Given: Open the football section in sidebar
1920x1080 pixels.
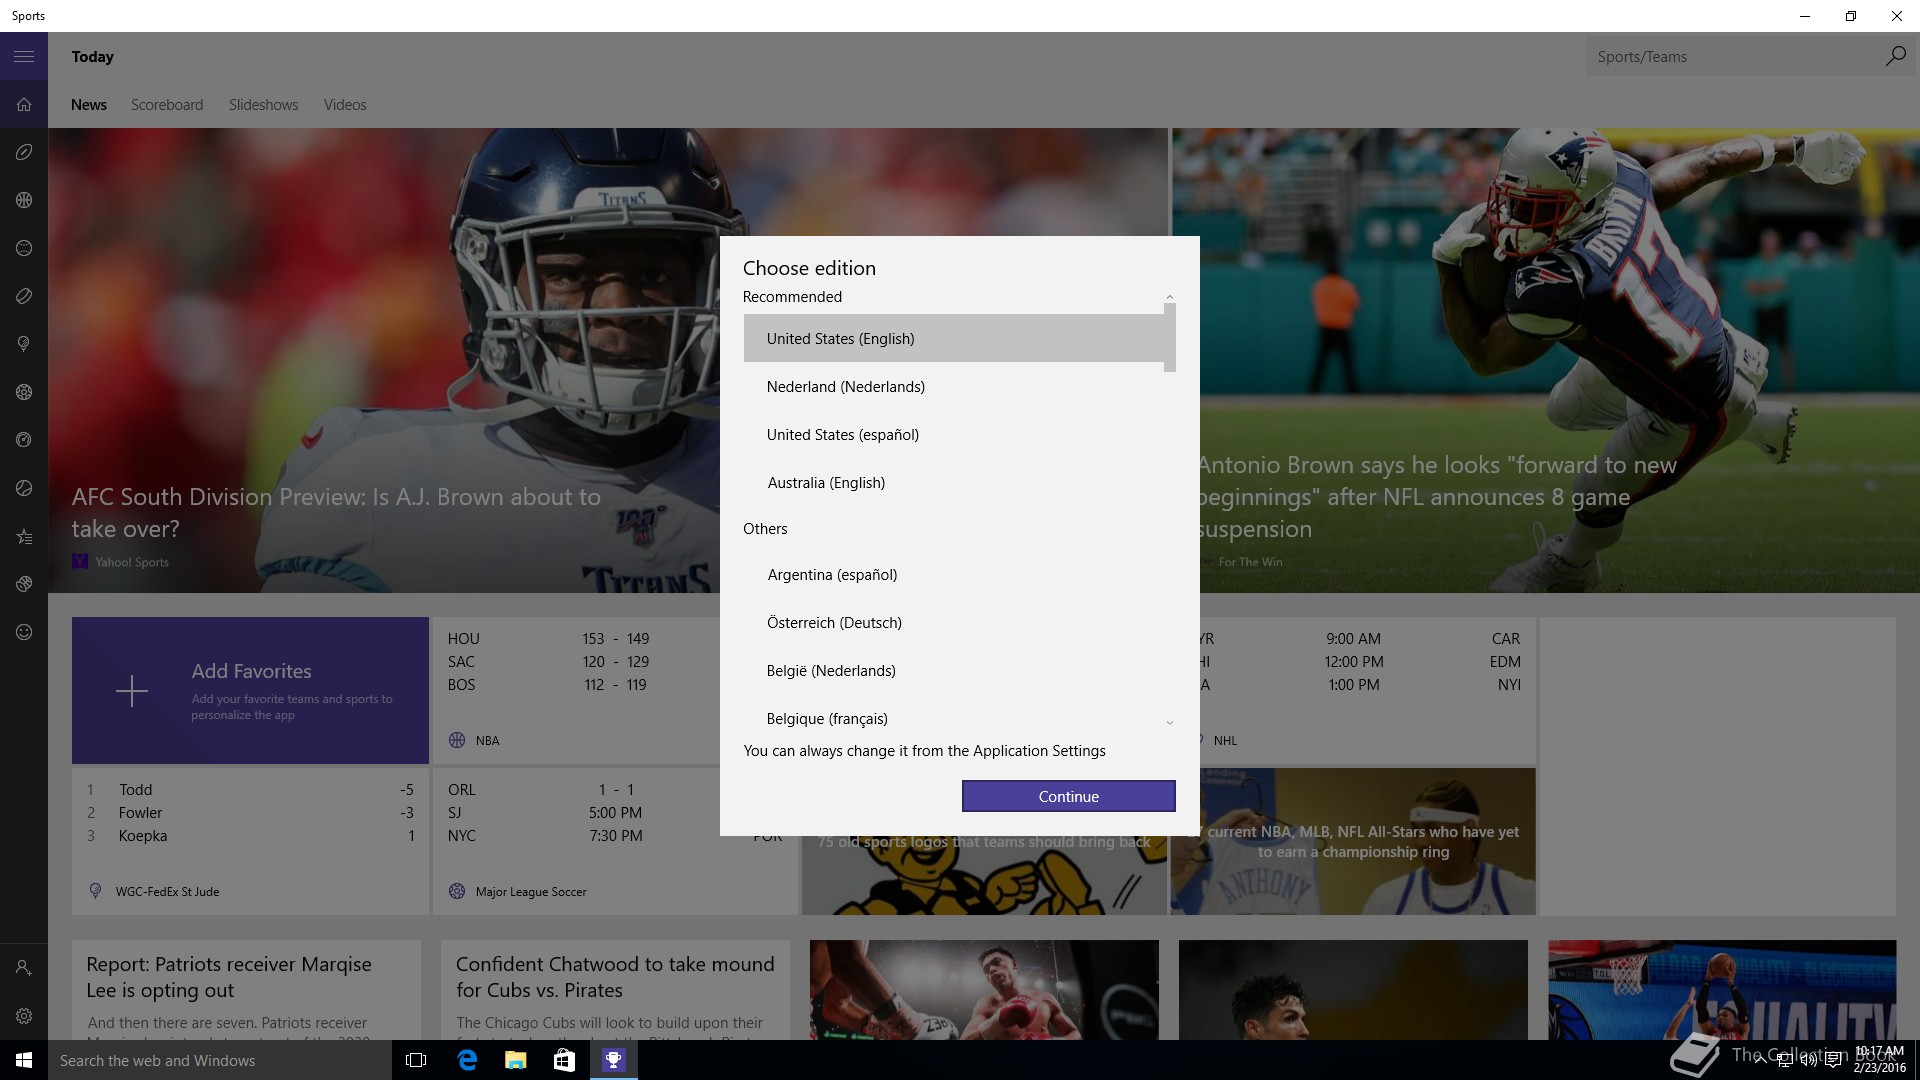Looking at the screenshot, I should [24, 152].
